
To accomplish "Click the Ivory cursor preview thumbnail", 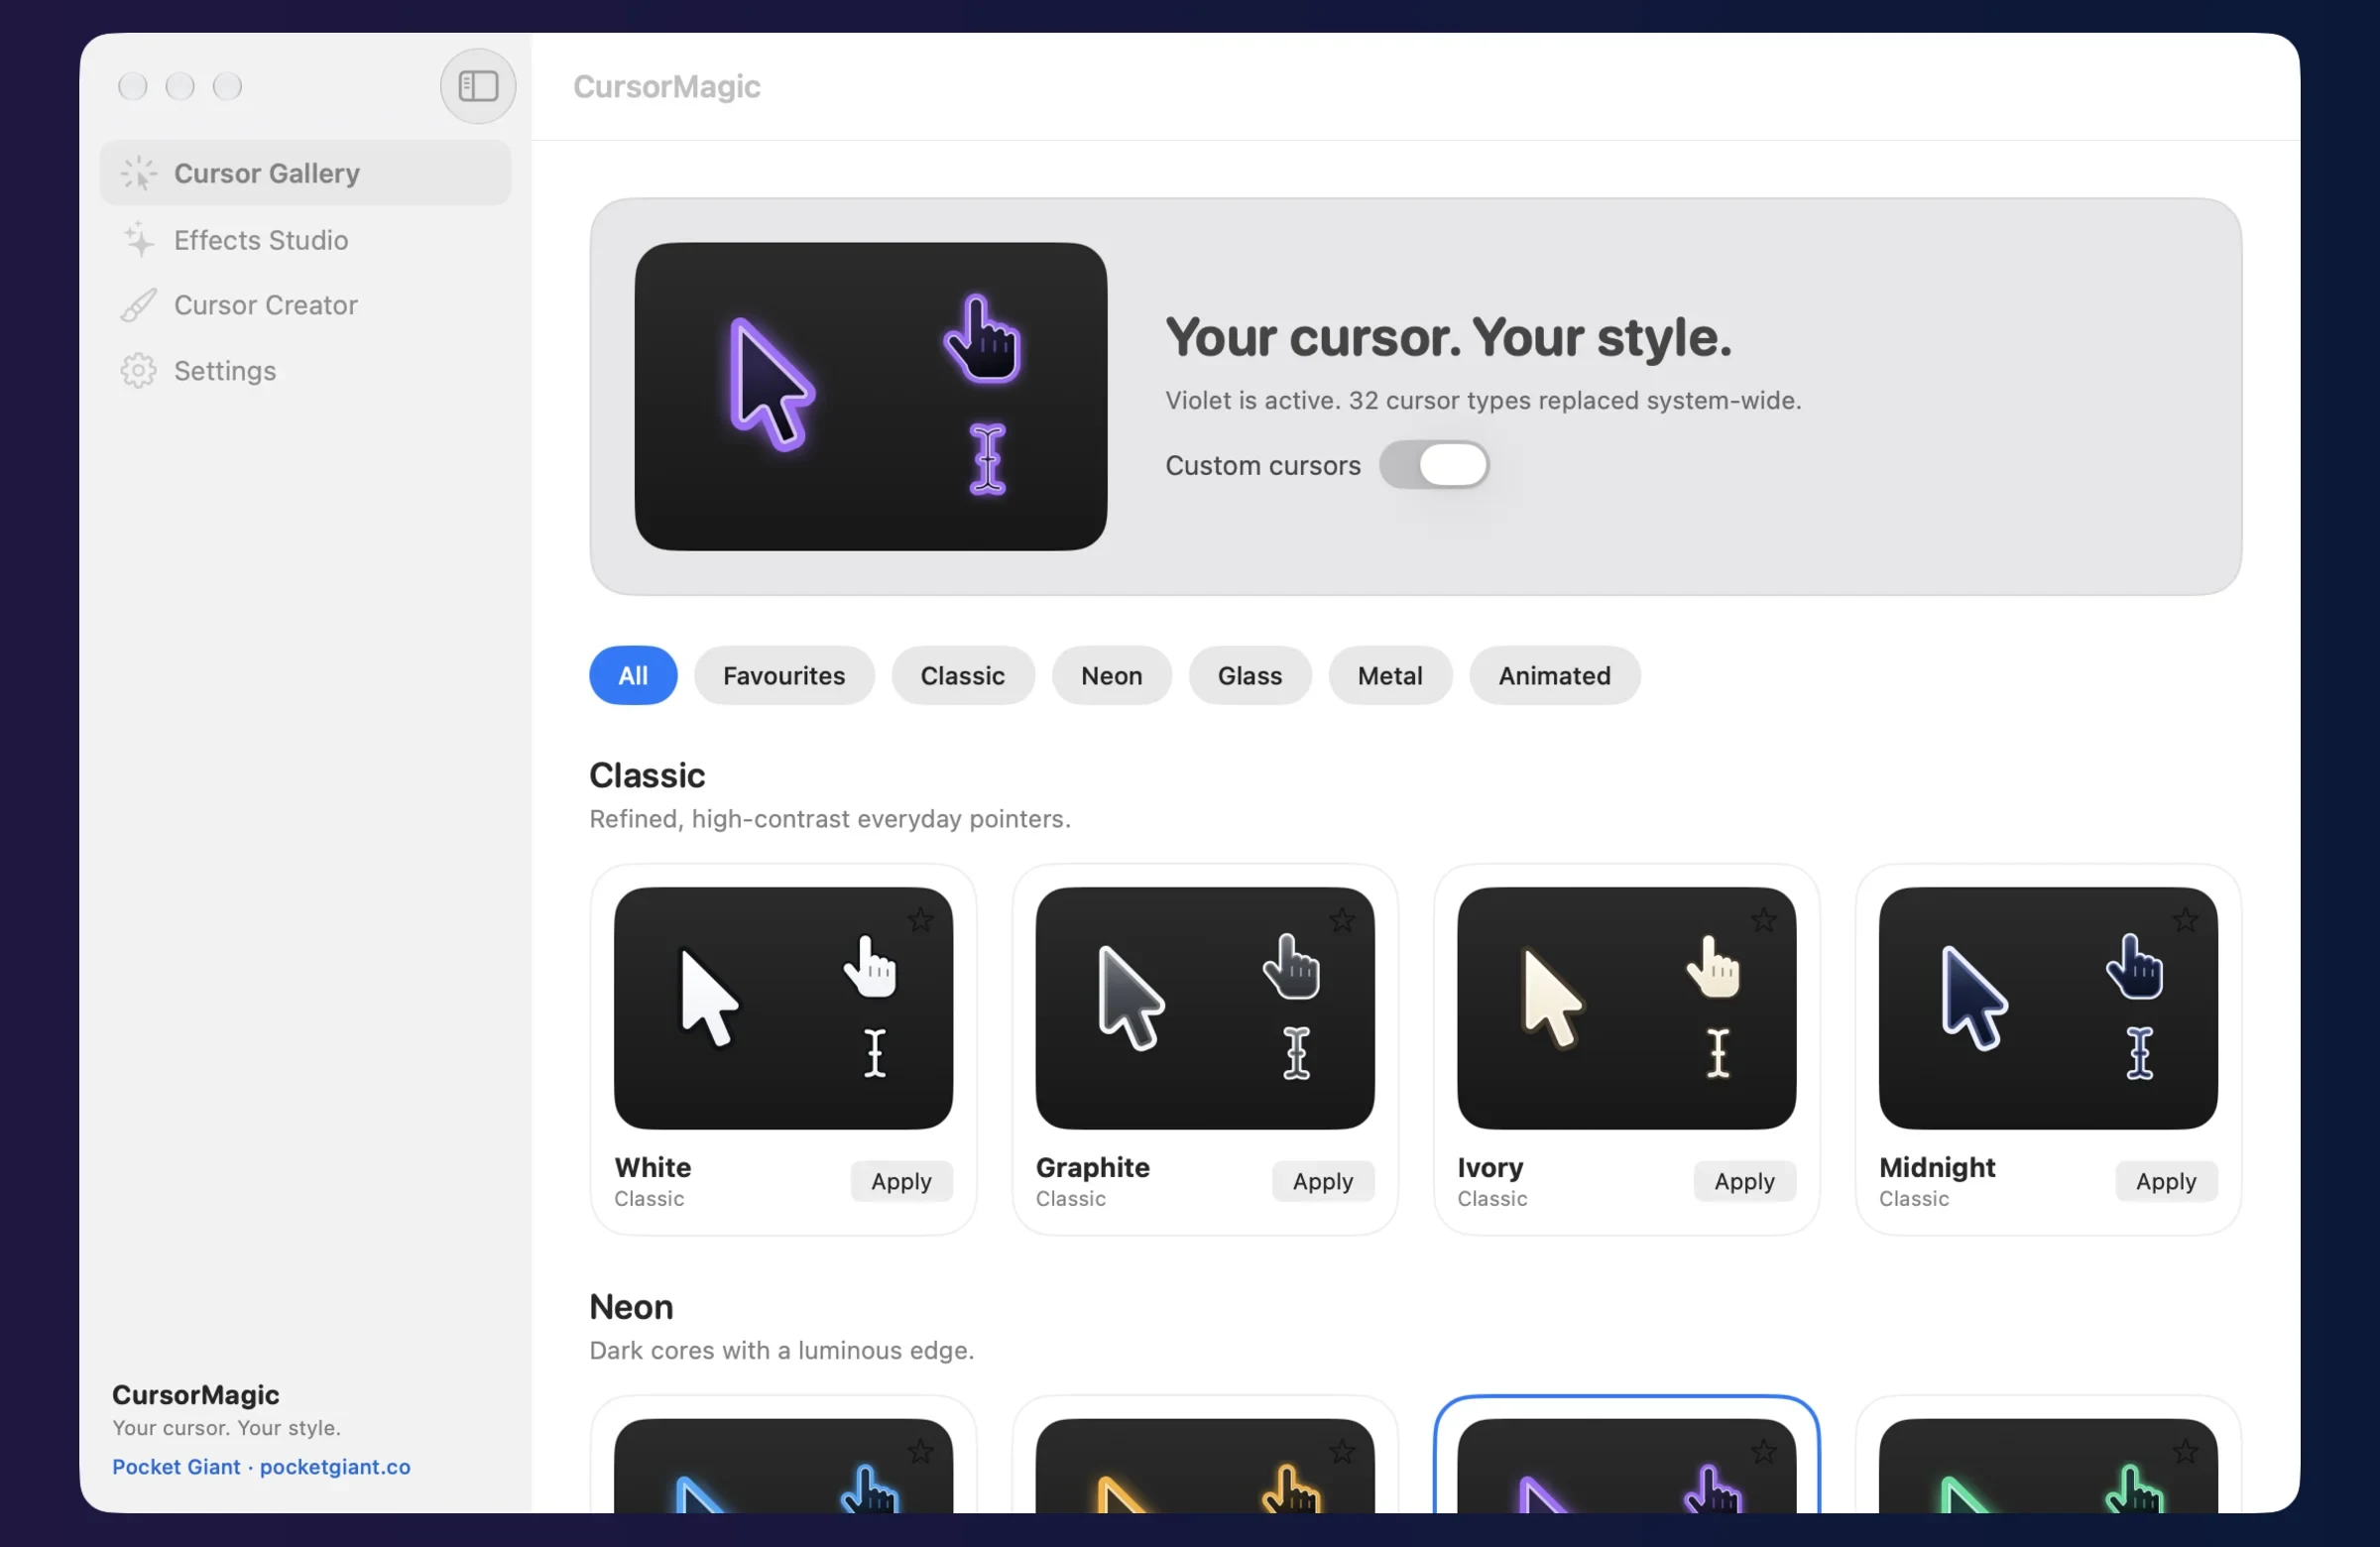I will point(1626,1008).
